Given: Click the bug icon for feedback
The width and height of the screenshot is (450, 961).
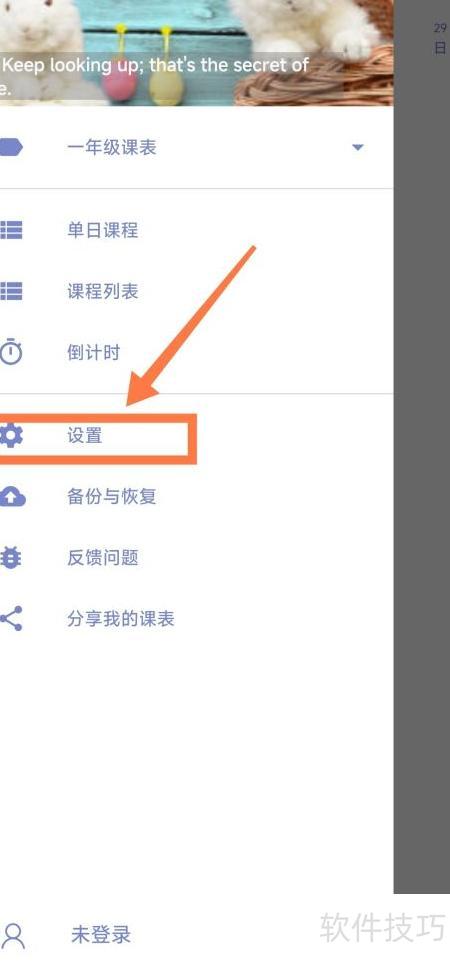Looking at the screenshot, I should 11,558.
